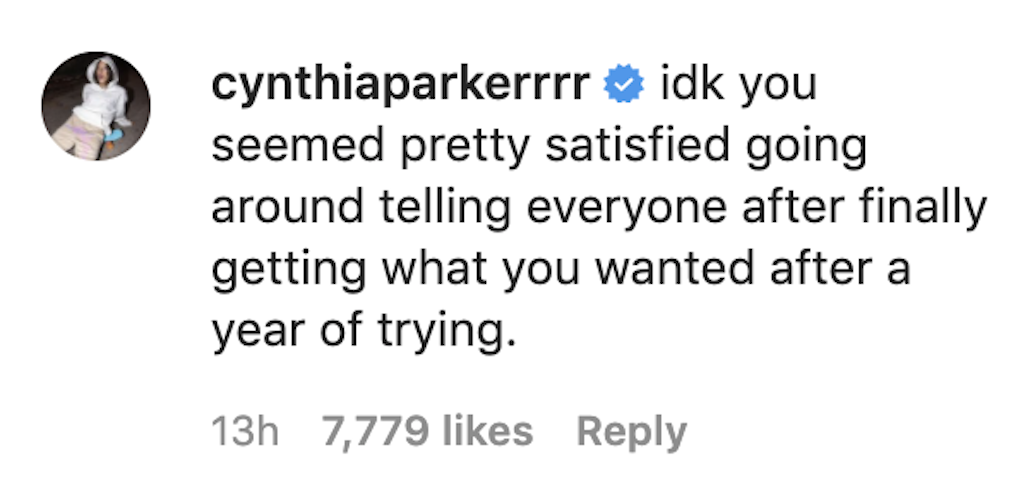Open the cynthiaparkerrrr username link
This screenshot has height=500, width=1018.
(x=400, y=86)
